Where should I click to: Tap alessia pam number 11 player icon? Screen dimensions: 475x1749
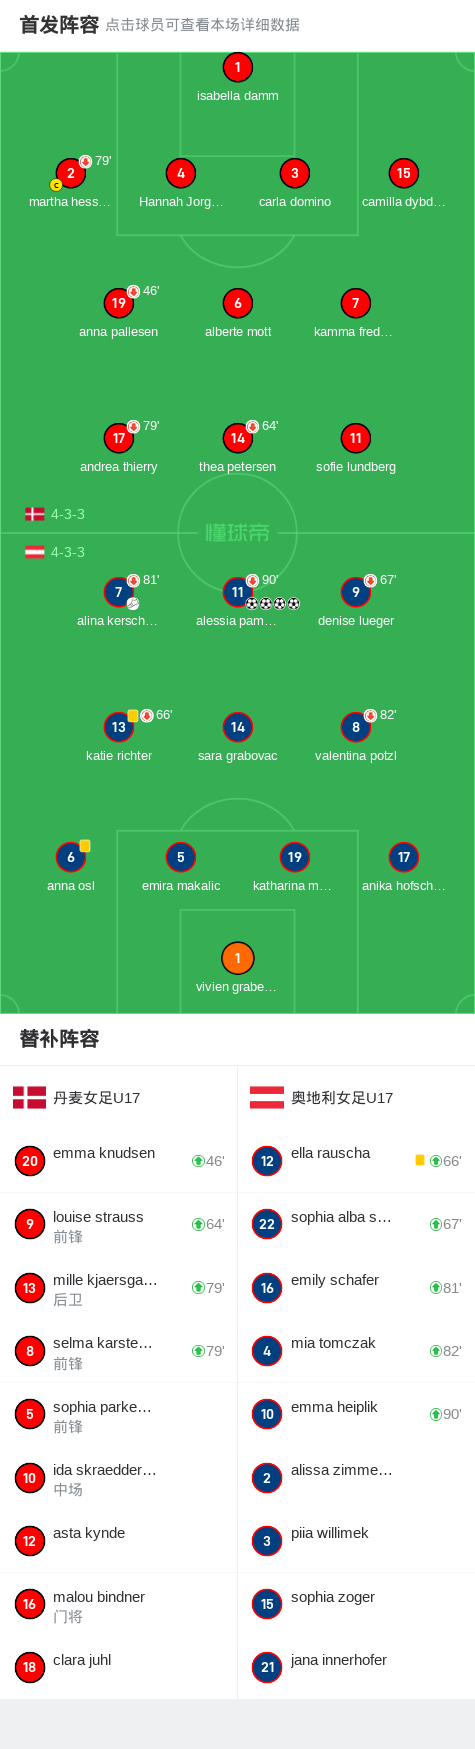(x=237, y=592)
